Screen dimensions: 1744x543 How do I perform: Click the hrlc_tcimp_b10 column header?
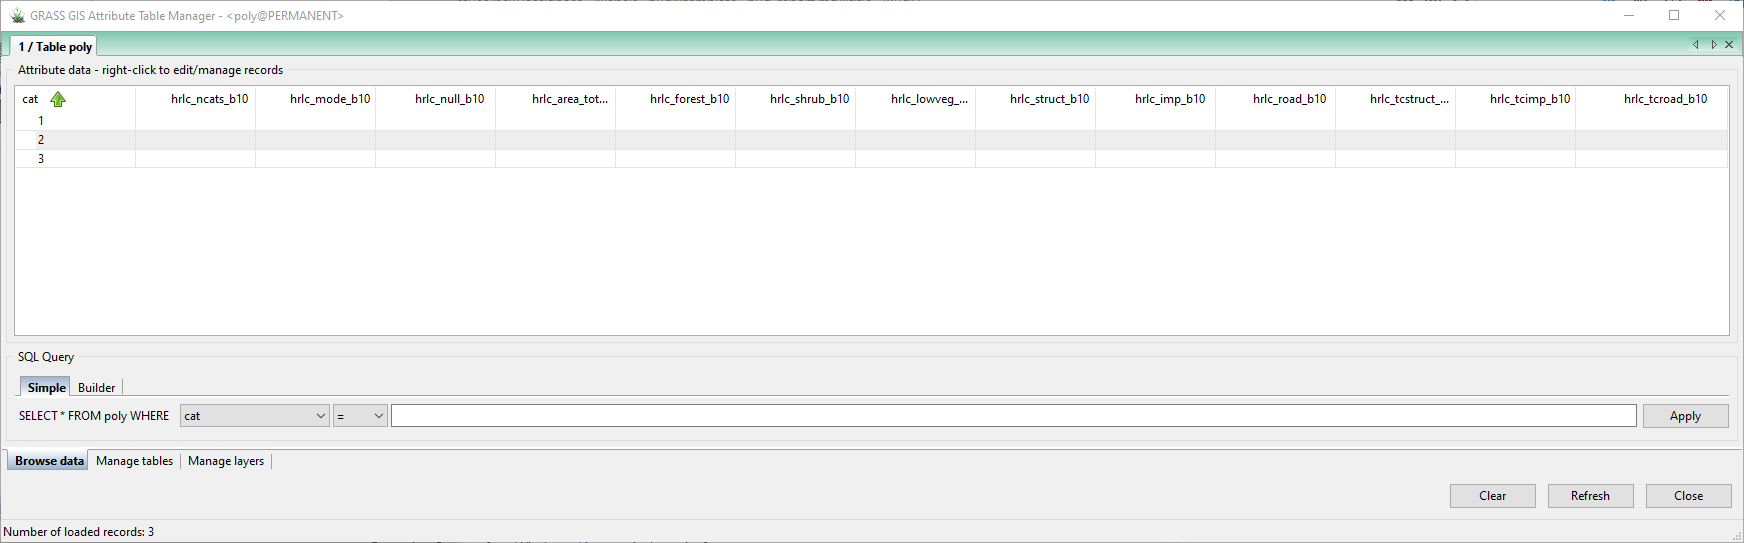click(x=1515, y=99)
